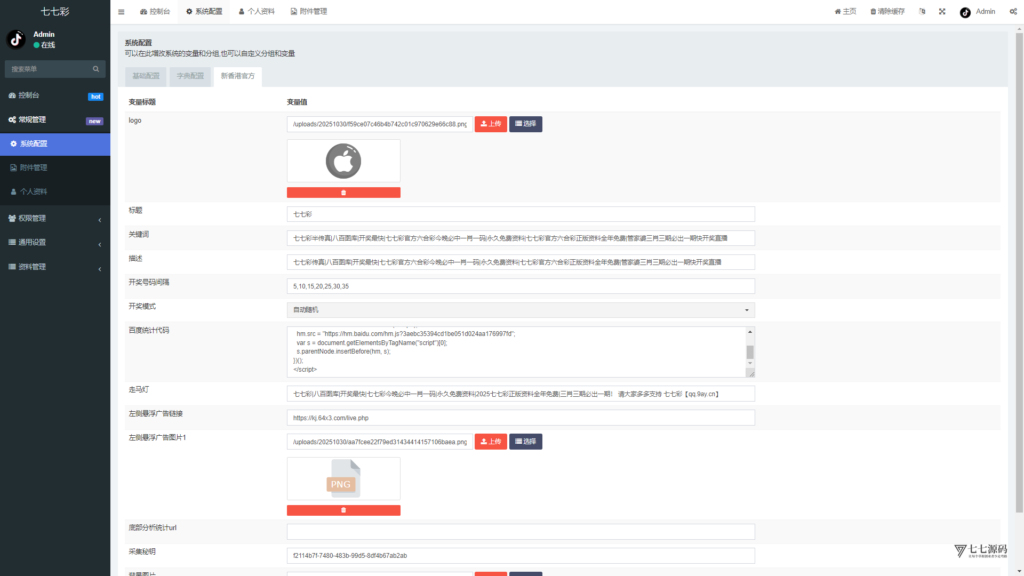Click the 左侧悬浮广告图片1 path input

[379, 442]
